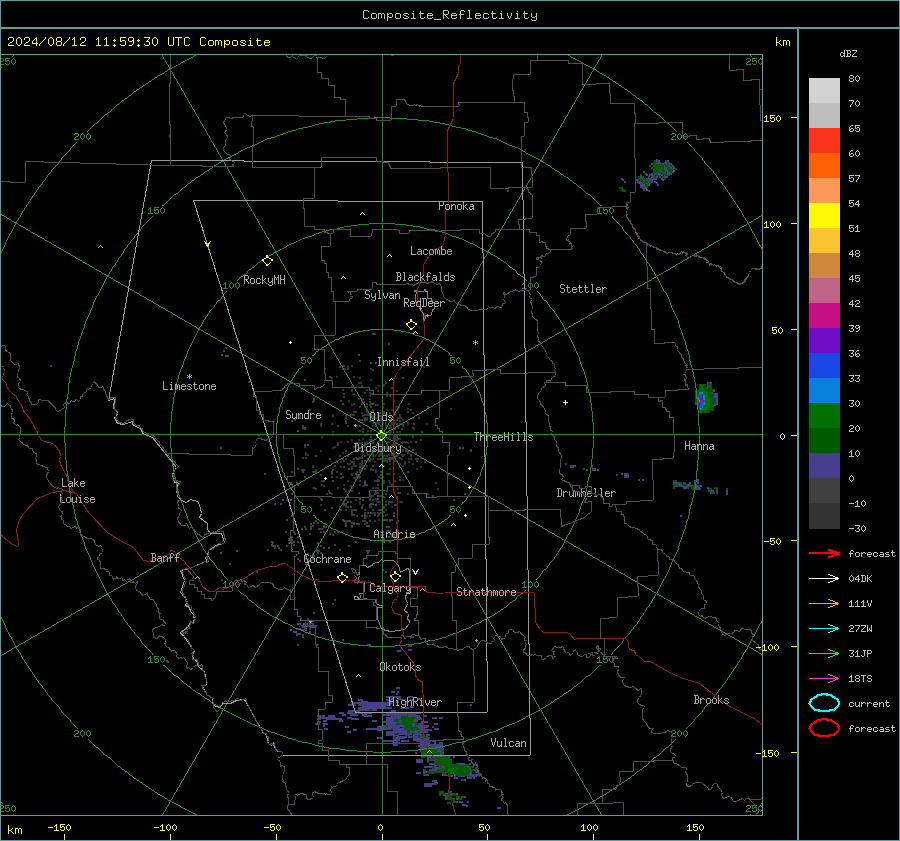
Task: Click the cyan 27ZW arrow in the legend
Action: (824, 629)
